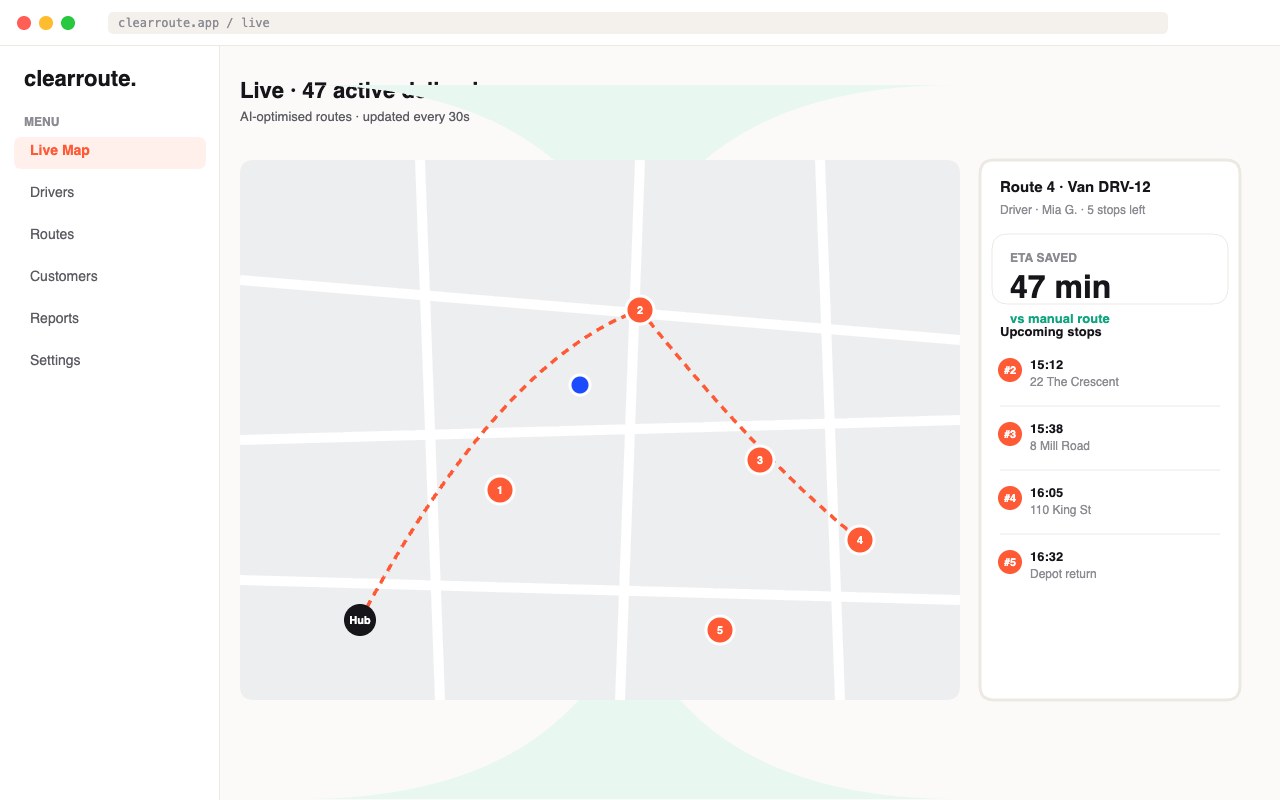This screenshot has width=1280, height=800.
Task: Click the 8 Mill Road address
Action: [1060, 446]
